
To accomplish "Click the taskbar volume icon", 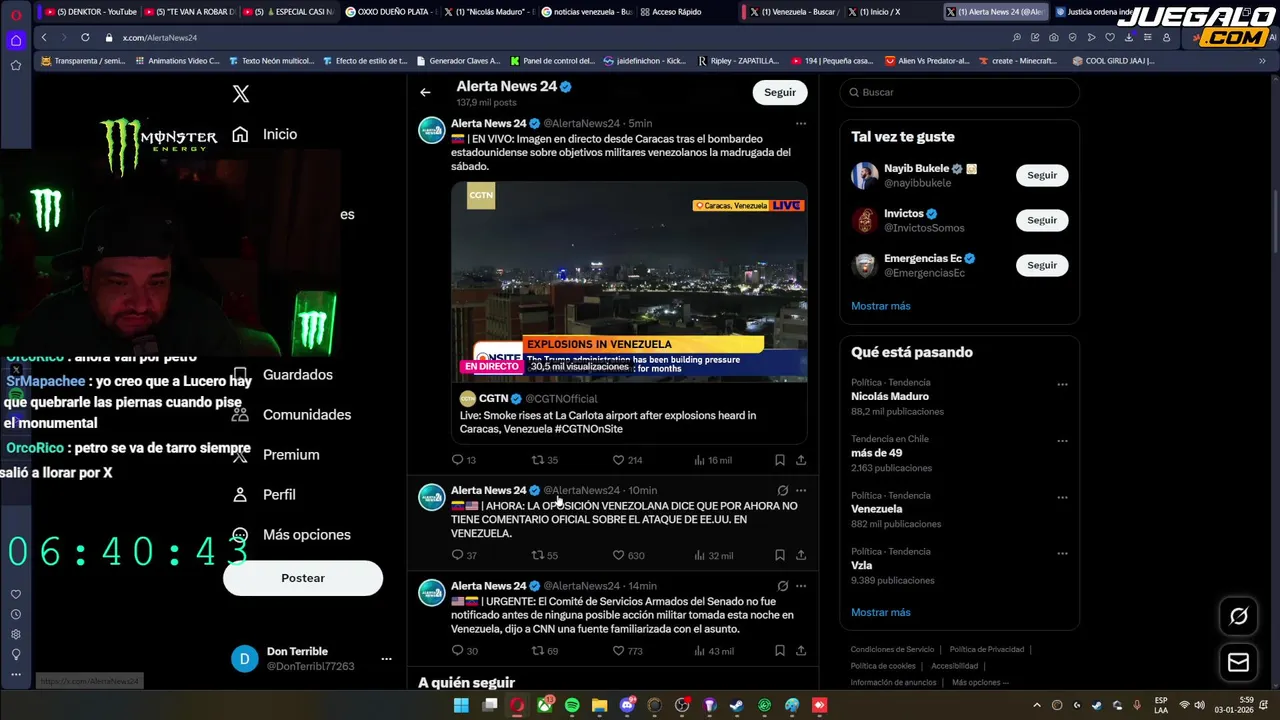I will click(x=1200, y=705).
